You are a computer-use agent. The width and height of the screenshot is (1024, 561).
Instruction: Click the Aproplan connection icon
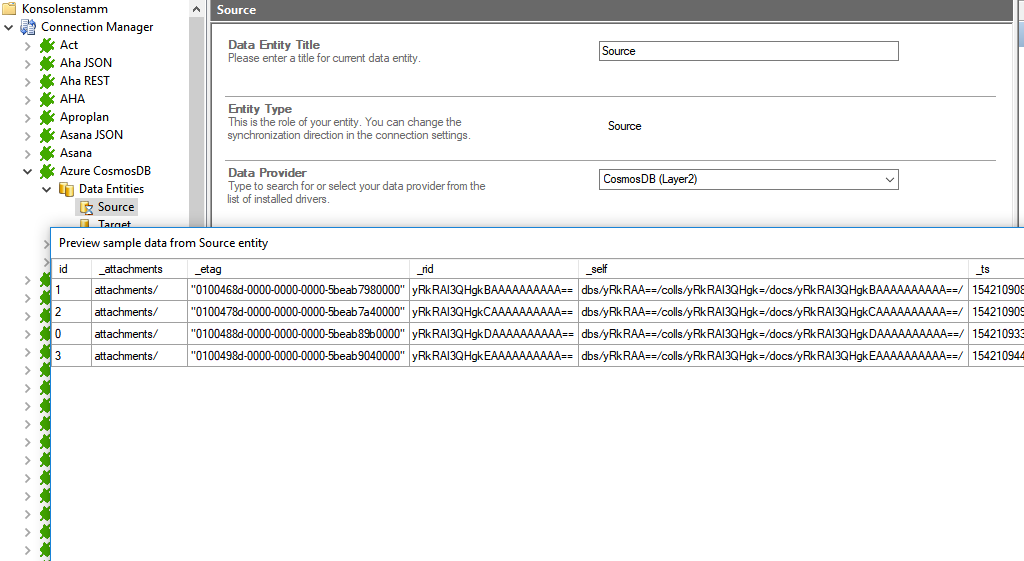47,117
